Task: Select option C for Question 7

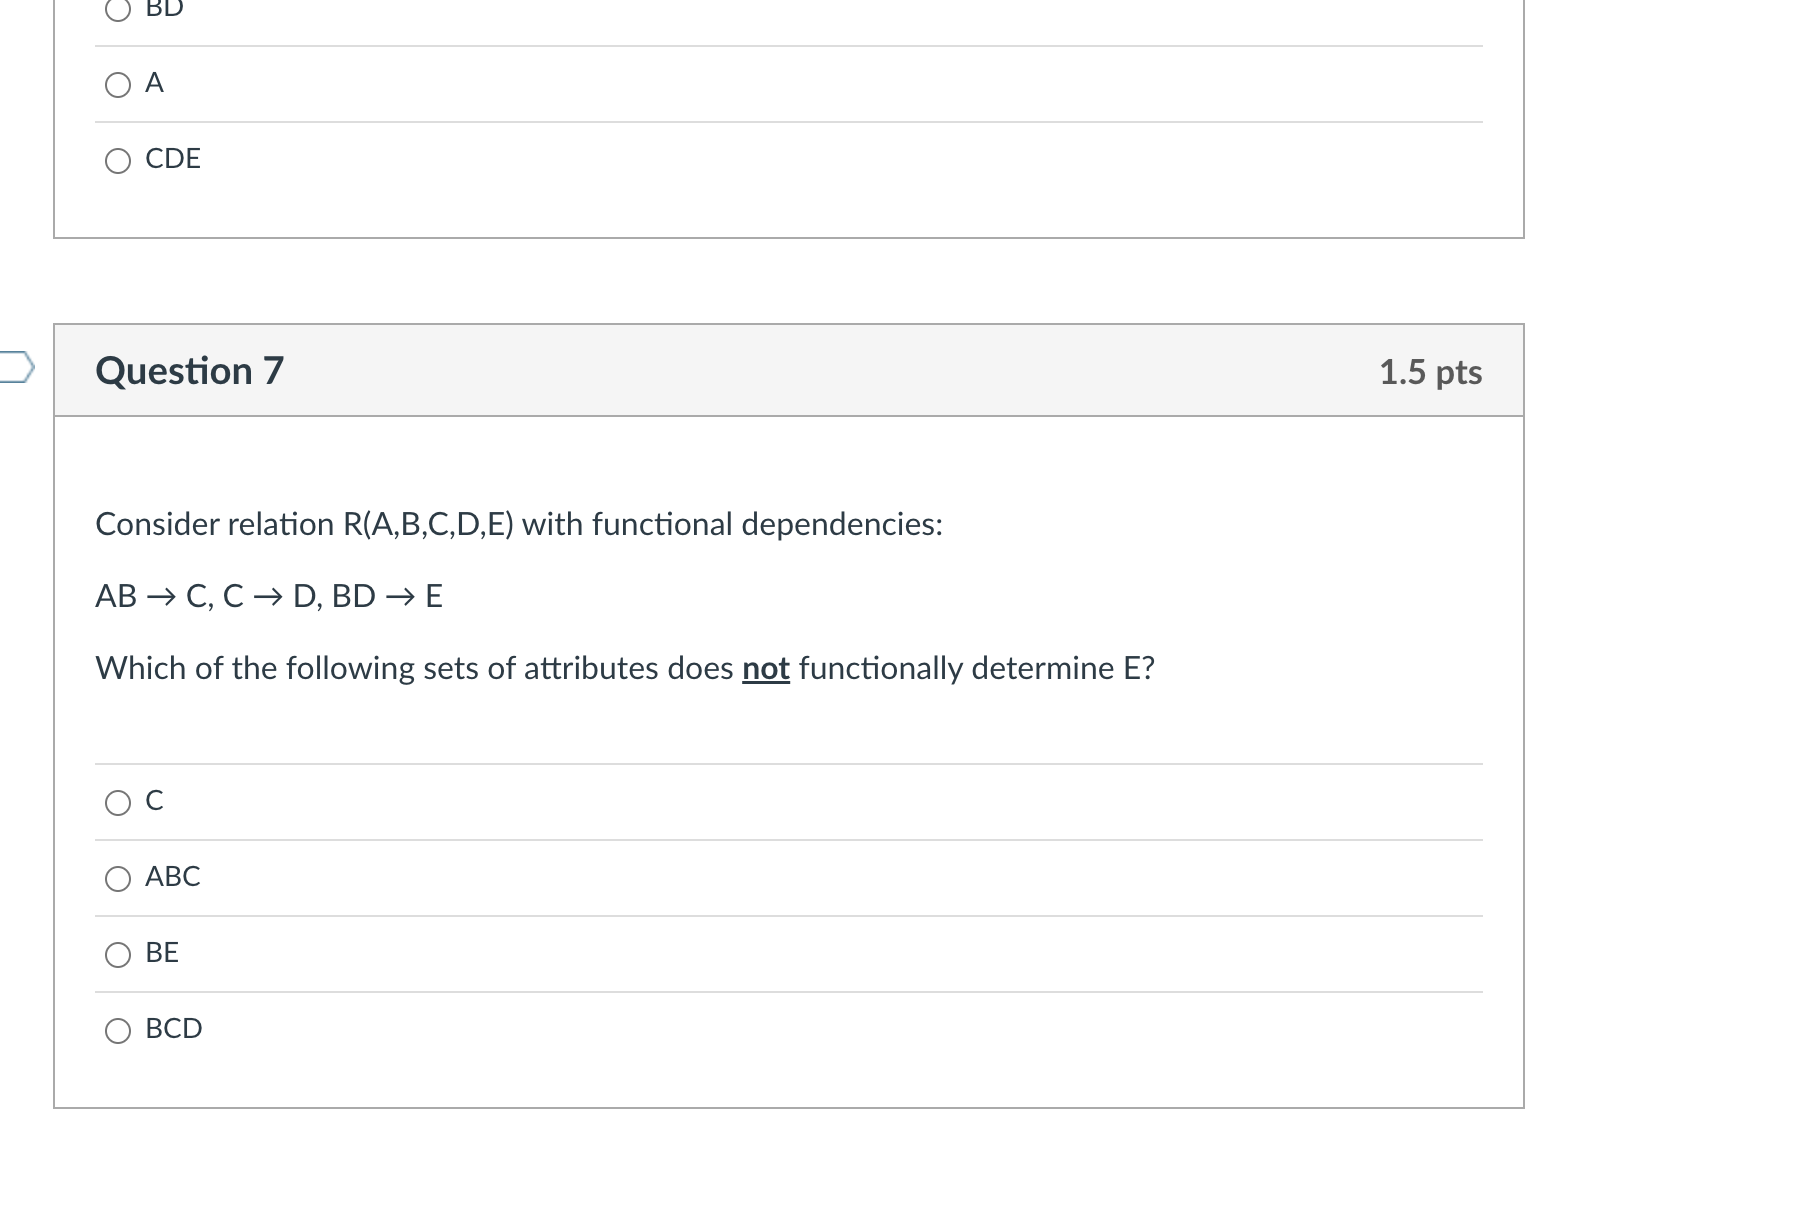Action: coord(118,801)
